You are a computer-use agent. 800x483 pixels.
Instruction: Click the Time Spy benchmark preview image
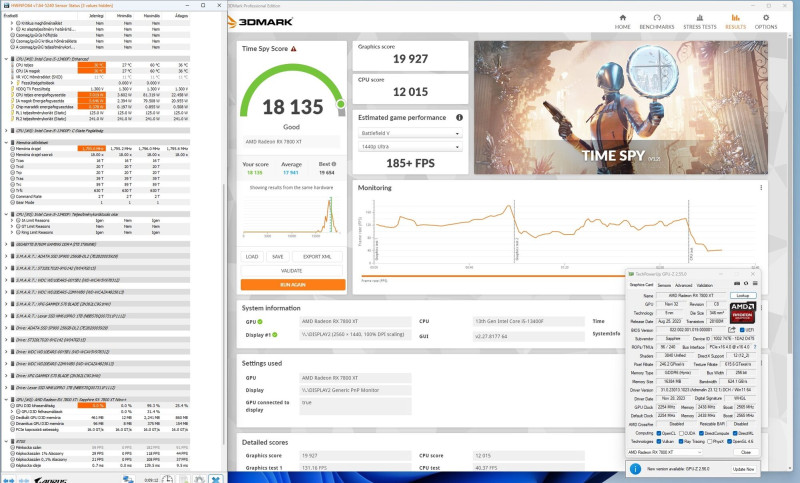click(x=620, y=108)
